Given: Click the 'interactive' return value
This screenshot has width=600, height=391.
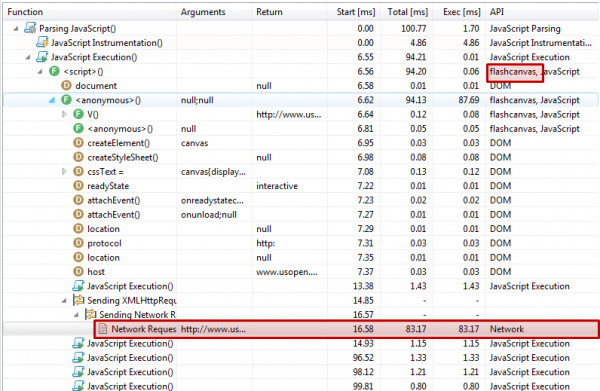Looking at the screenshot, I should tap(277, 186).
